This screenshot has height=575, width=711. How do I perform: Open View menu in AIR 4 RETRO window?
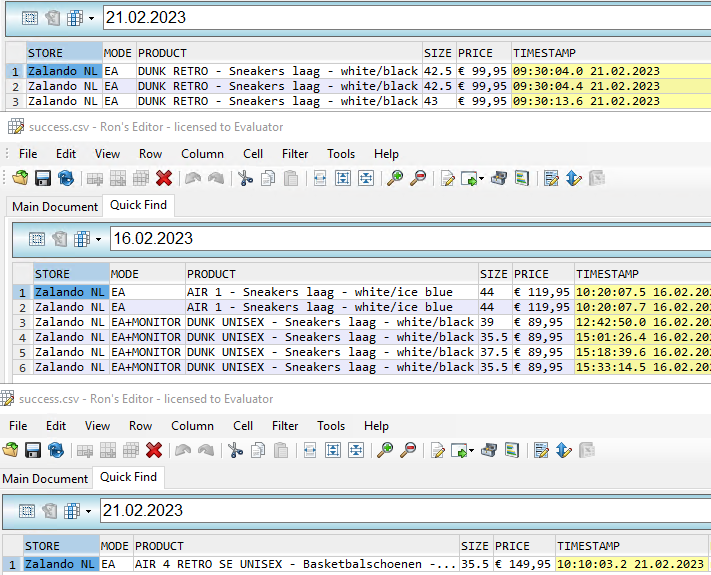coord(97,426)
